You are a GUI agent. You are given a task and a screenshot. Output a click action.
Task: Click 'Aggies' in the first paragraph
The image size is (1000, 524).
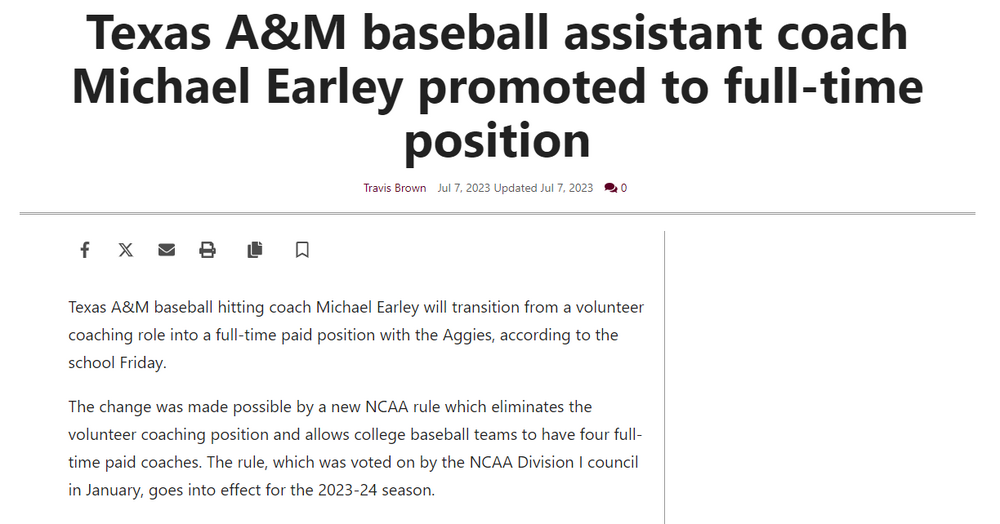(467, 335)
